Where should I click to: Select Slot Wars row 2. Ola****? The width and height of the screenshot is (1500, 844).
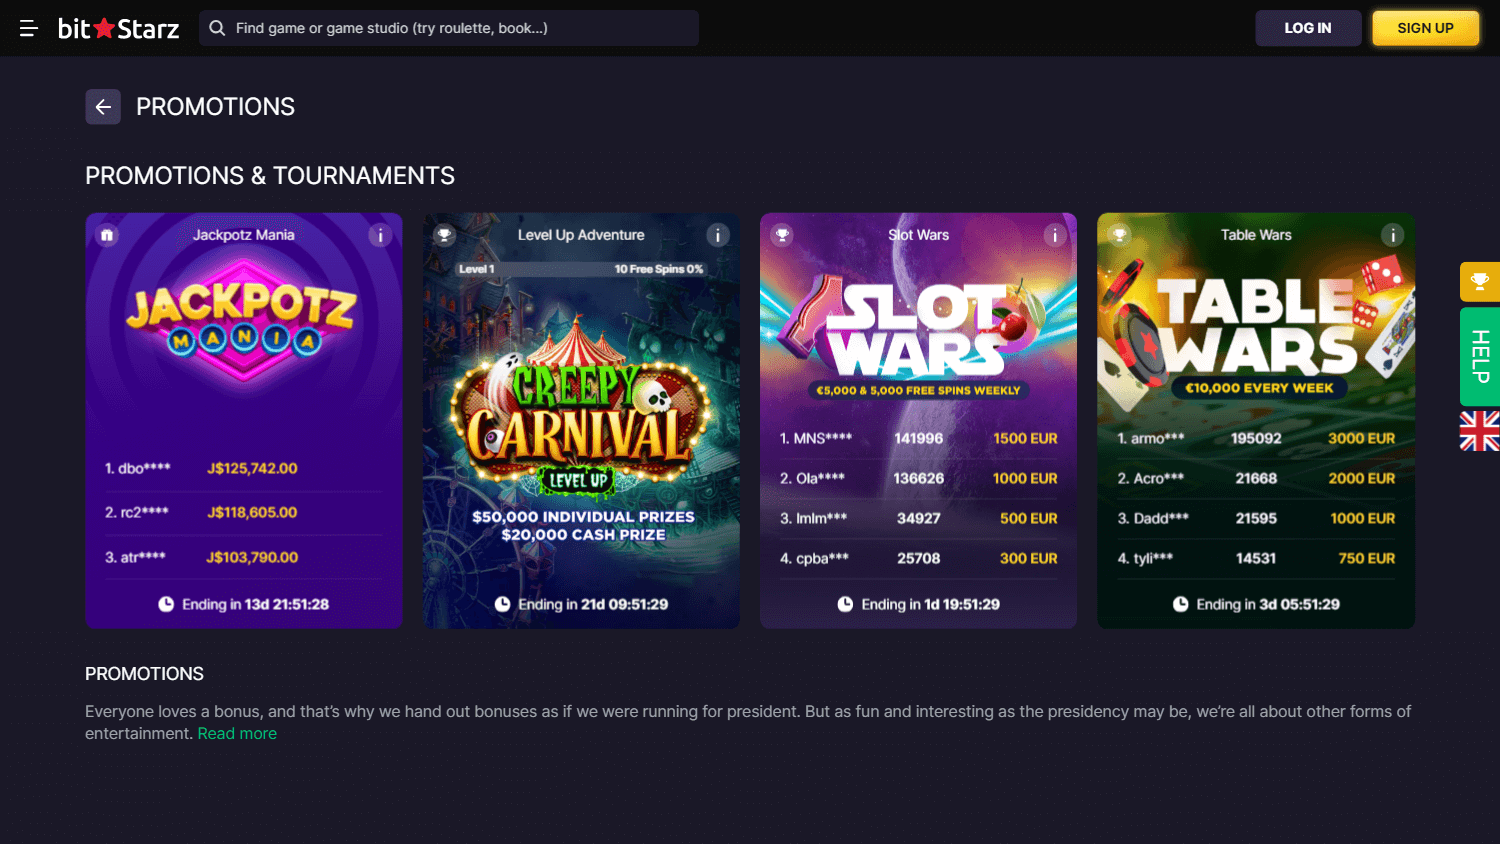(918, 478)
